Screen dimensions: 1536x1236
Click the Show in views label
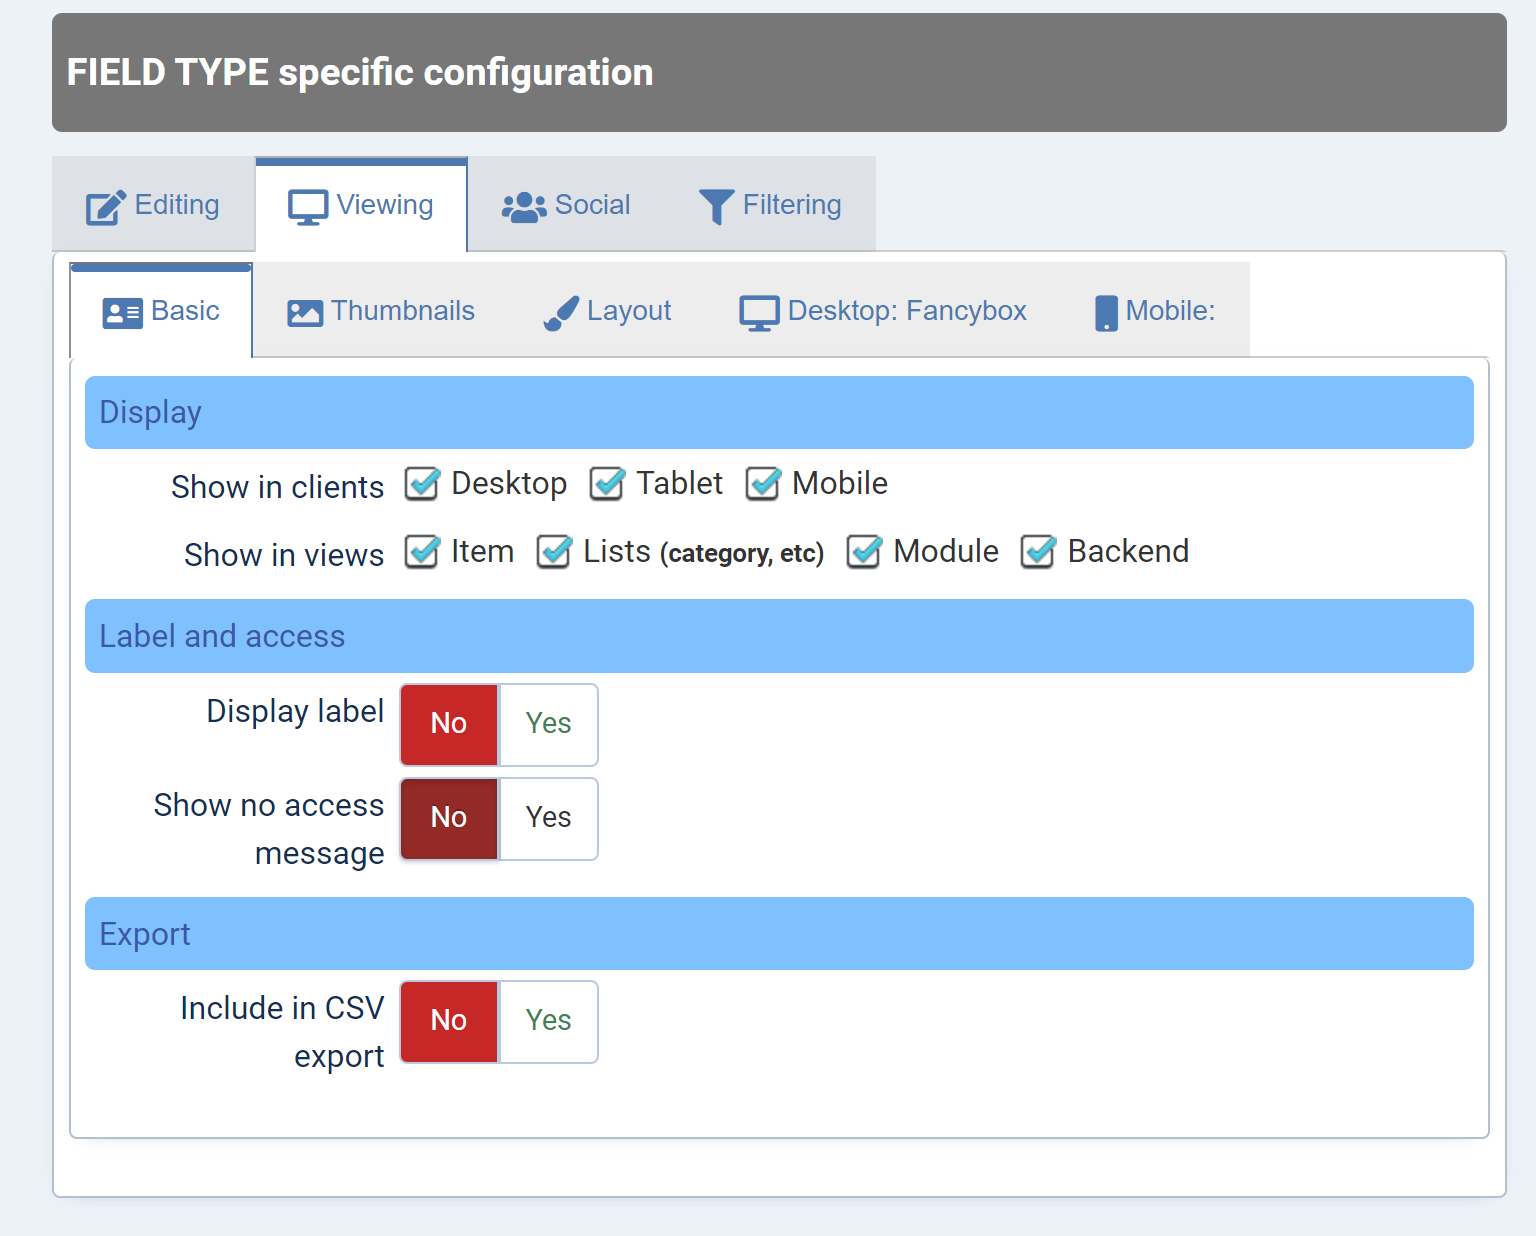click(284, 555)
